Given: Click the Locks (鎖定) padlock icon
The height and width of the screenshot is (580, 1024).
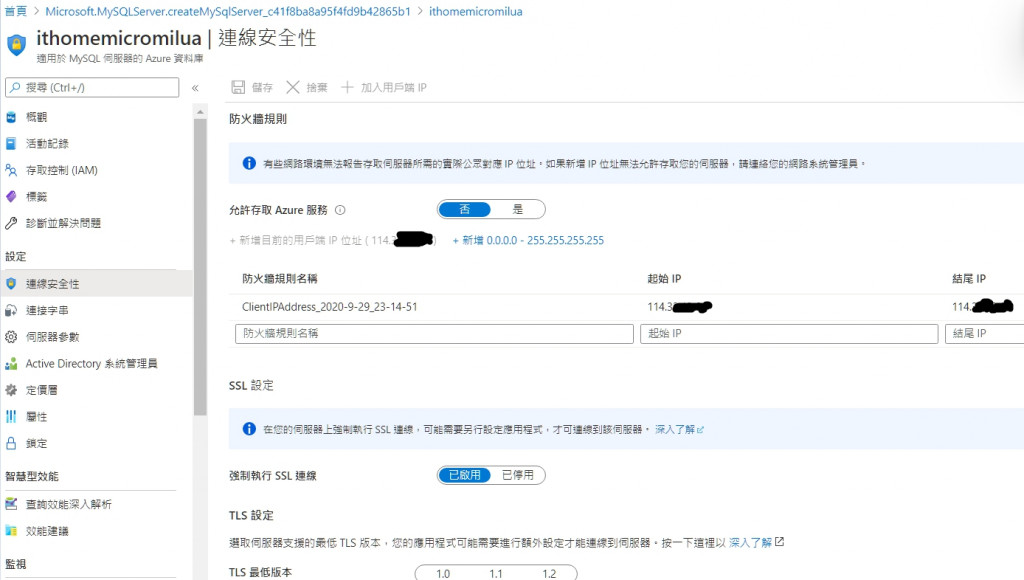Looking at the screenshot, I should point(11,443).
